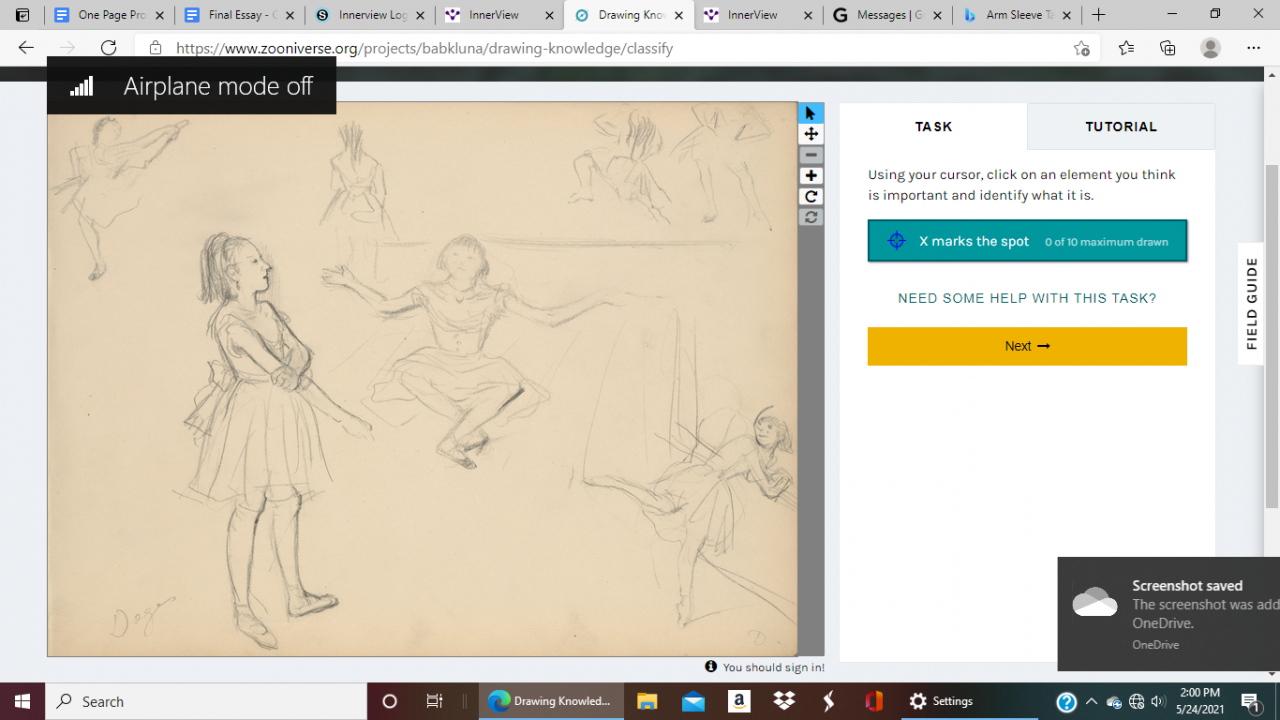The width and height of the screenshot is (1280, 720).
Task: Open the Screenshot saved OneDrive notification
Action: coord(1168,614)
